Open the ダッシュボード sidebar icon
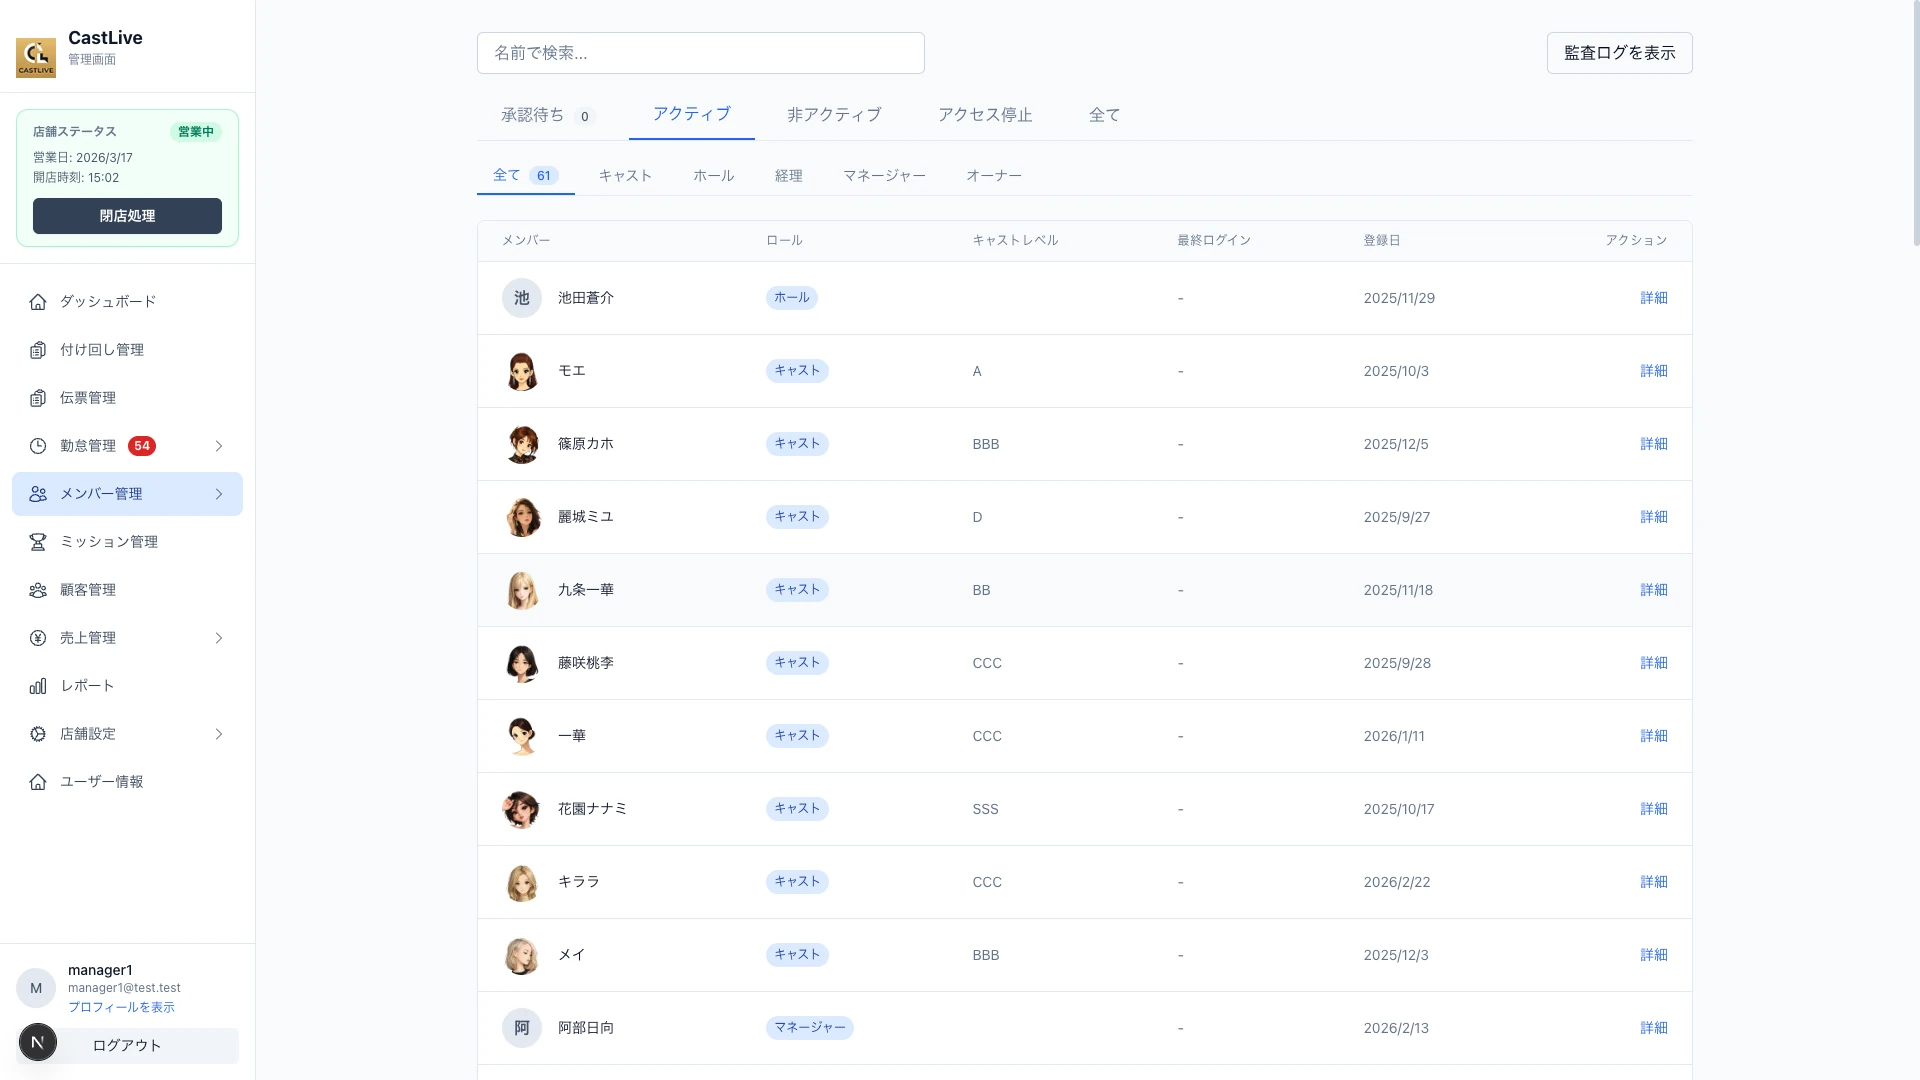 [38, 301]
